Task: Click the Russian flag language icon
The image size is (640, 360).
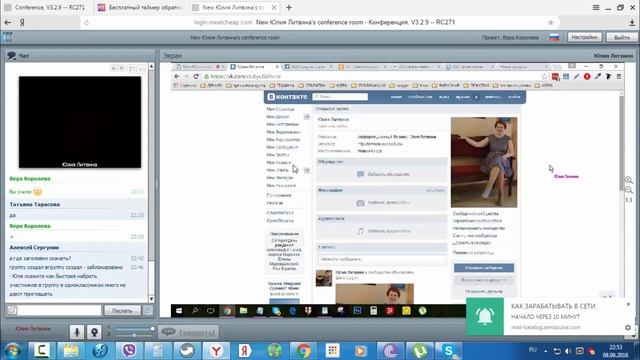Action: coord(554,38)
